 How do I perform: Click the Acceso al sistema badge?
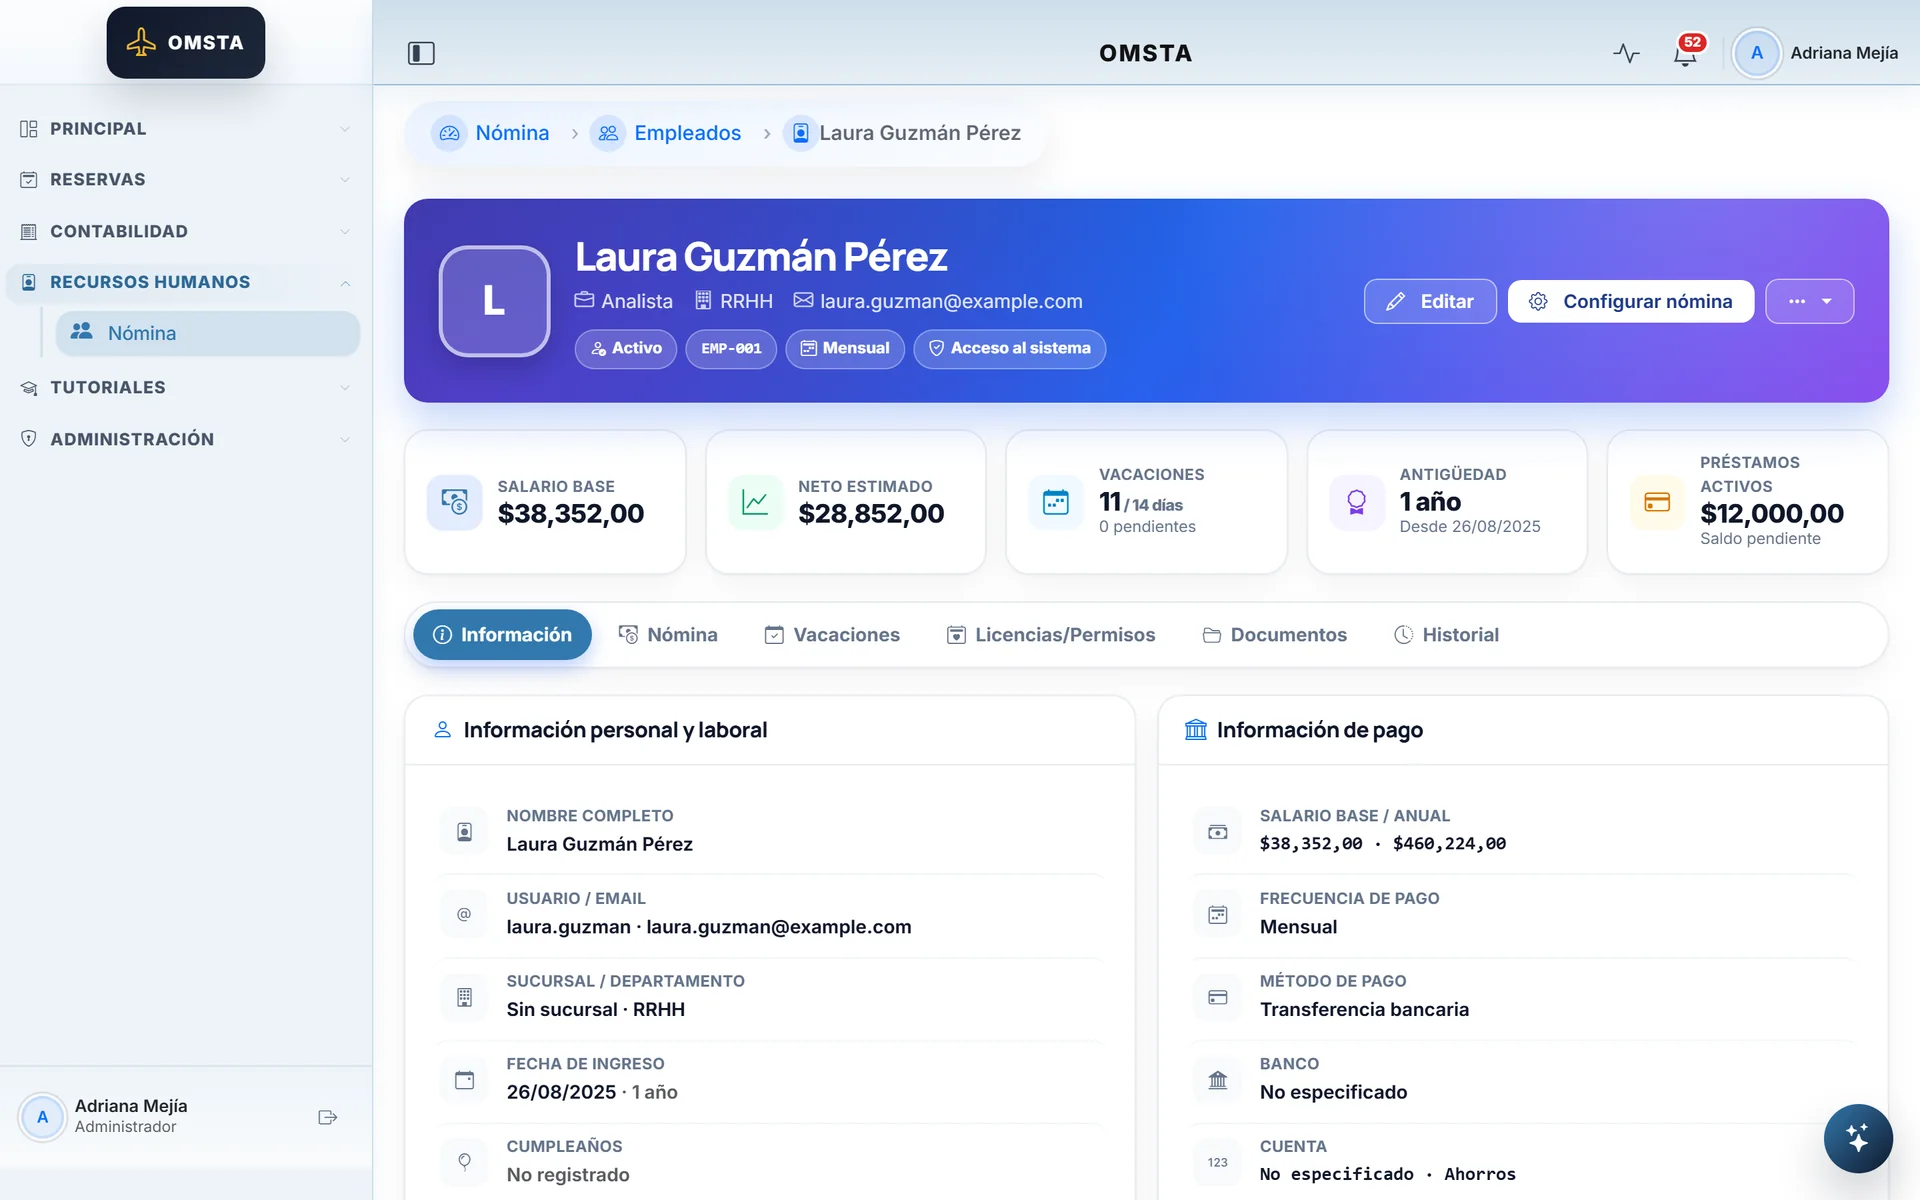(x=1010, y=349)
